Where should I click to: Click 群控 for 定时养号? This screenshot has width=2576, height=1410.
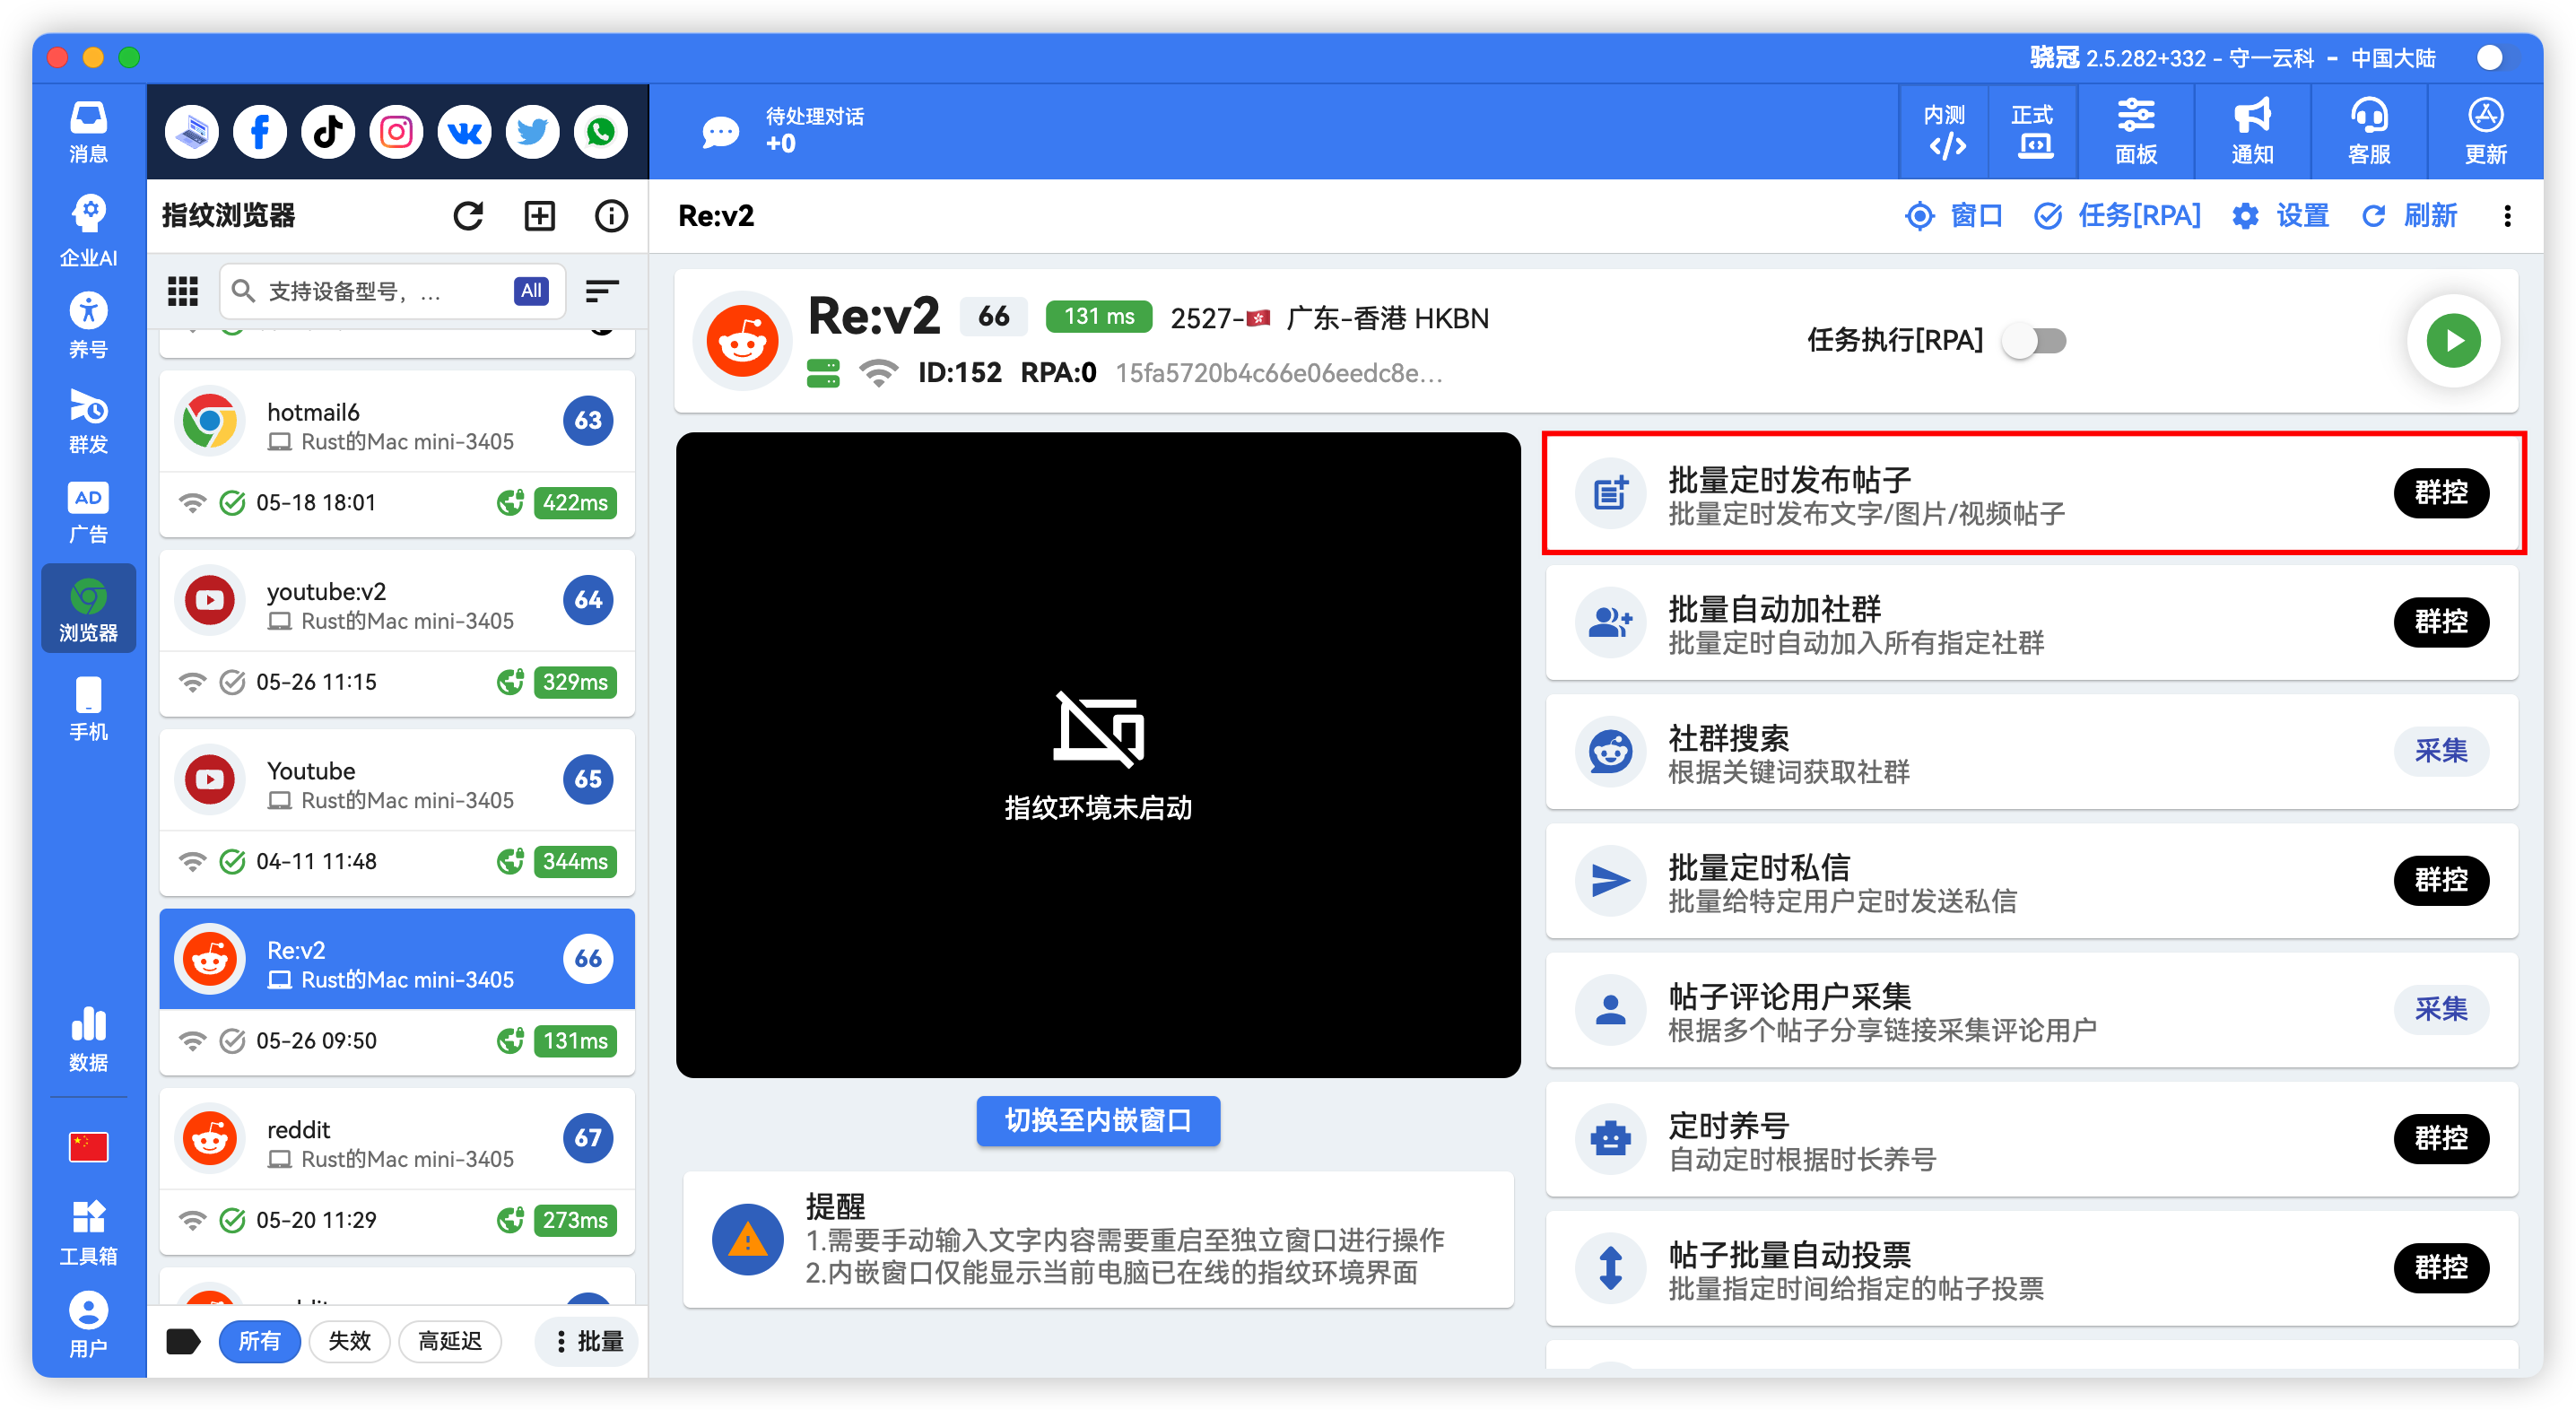tap(2441, 1138)
